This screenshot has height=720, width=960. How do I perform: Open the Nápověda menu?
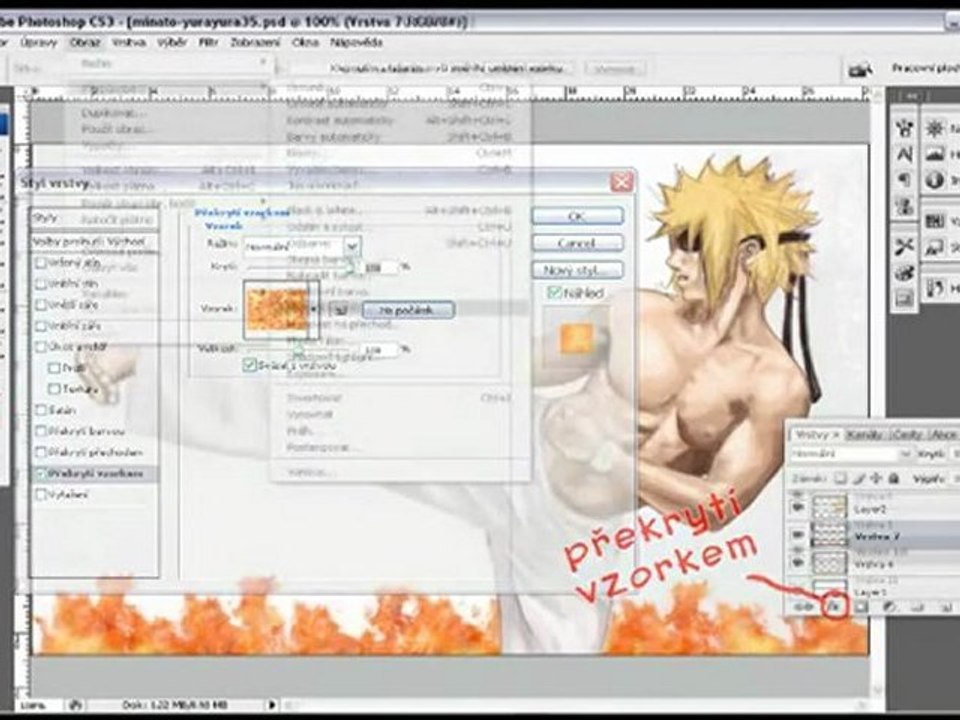tap(356, 42)
